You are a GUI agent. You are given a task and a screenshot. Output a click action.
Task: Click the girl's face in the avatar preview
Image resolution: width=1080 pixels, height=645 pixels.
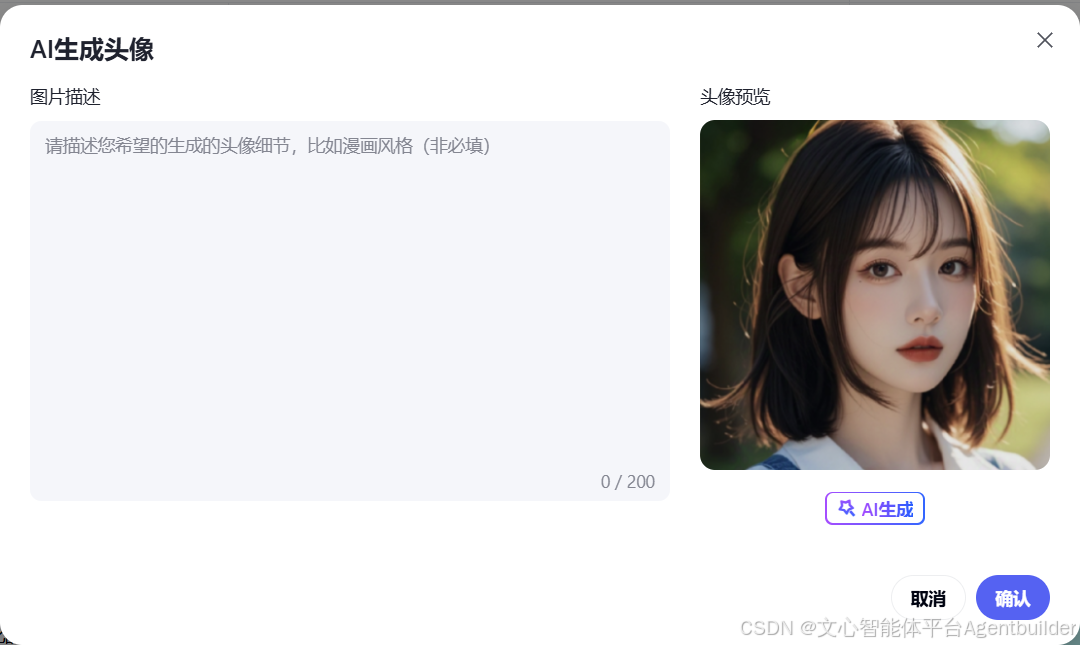click(x=906, y=296)
